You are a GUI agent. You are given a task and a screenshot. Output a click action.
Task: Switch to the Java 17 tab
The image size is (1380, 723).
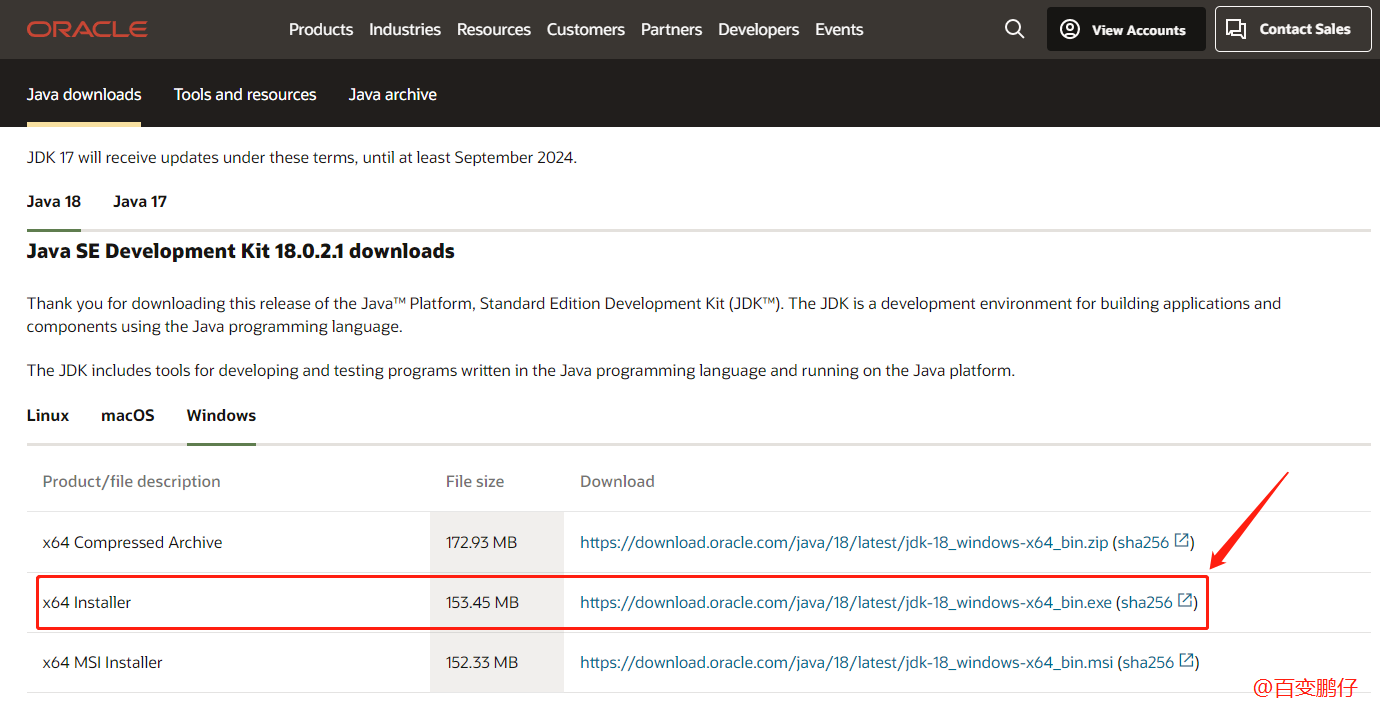(x=140, y=202)
